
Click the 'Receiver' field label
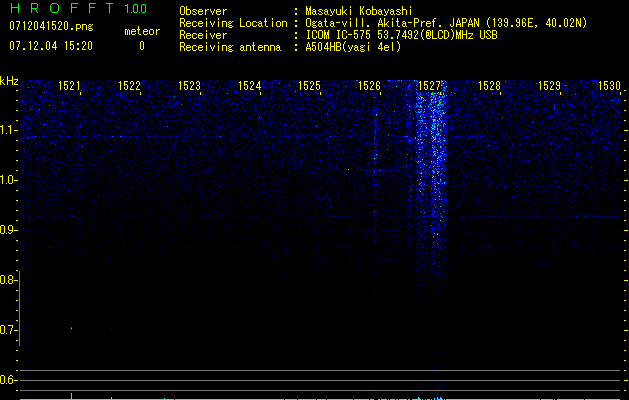[203, 35]
